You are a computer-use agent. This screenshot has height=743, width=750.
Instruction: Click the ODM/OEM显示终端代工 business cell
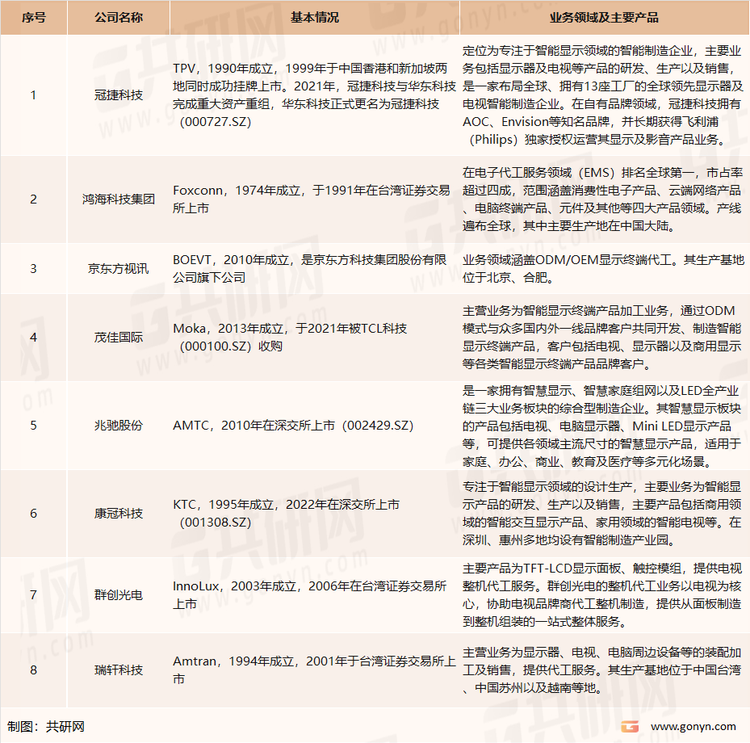click(604, 268)
